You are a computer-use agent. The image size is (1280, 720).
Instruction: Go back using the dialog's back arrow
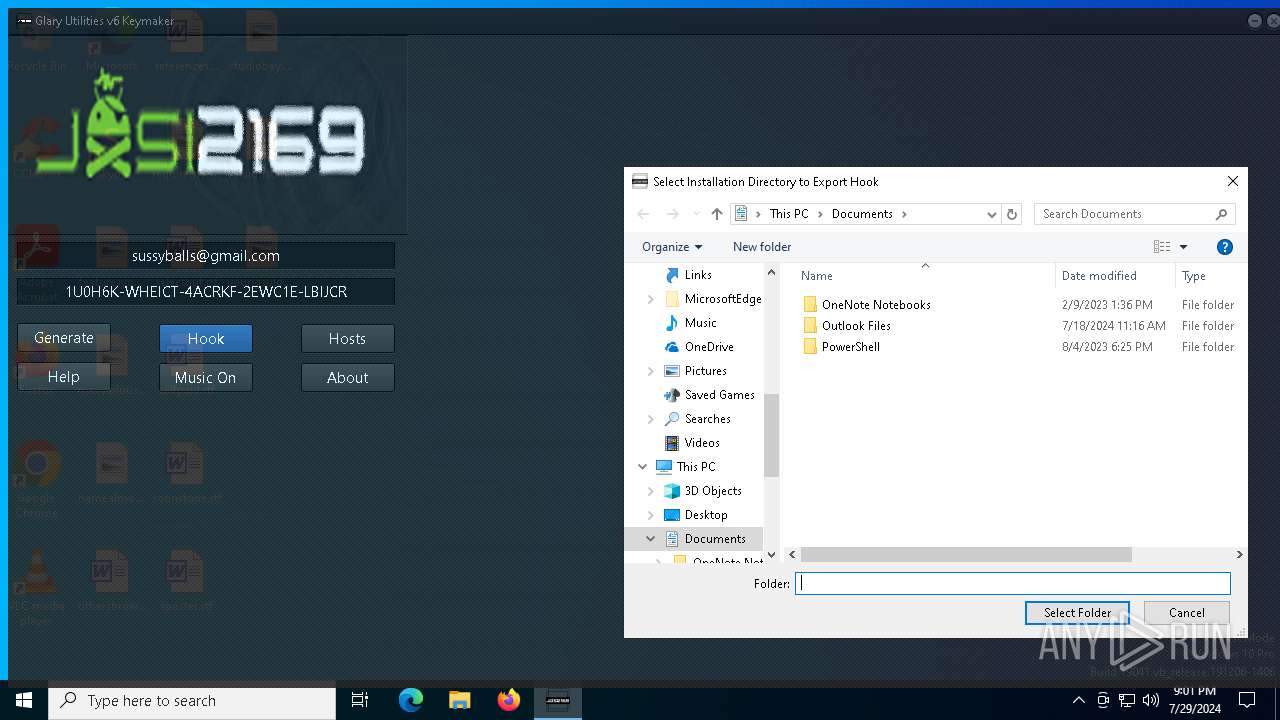click(x=644, y=214)
